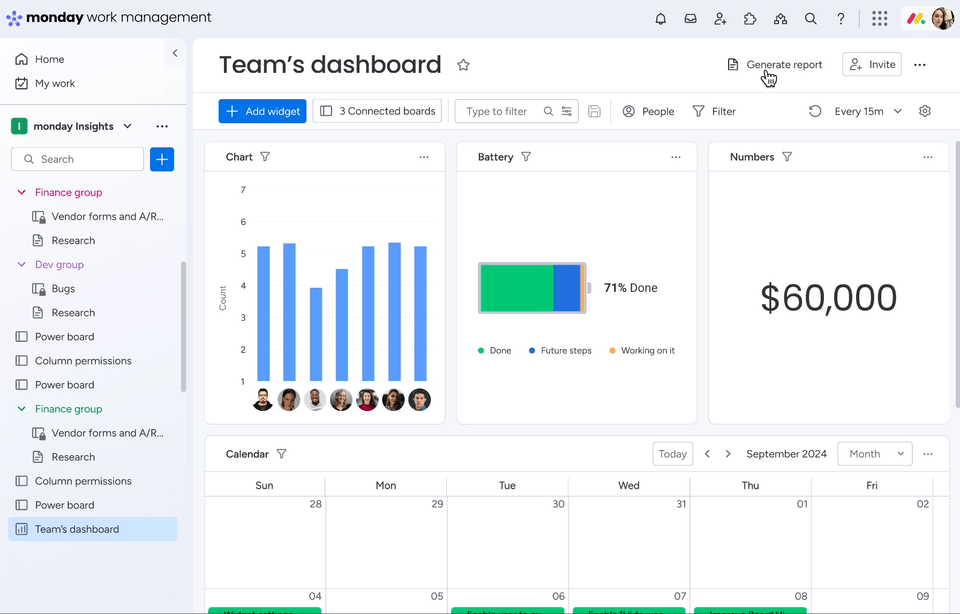
Task: Collapse the left sidebar arrow
Action: click(175, 53)
